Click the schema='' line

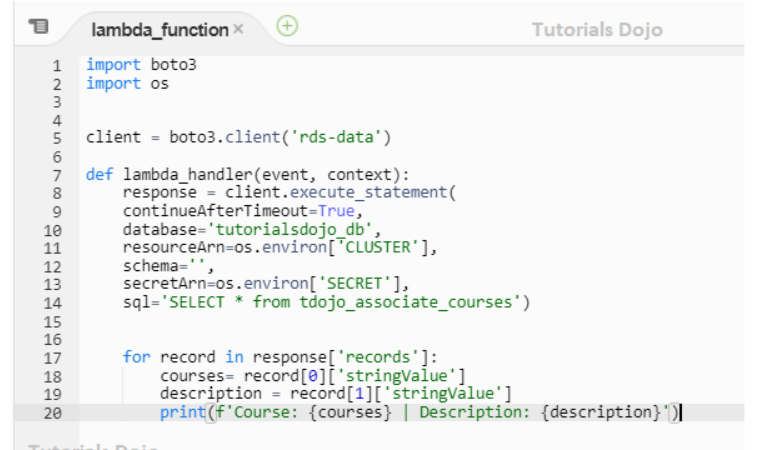point(154,266)
